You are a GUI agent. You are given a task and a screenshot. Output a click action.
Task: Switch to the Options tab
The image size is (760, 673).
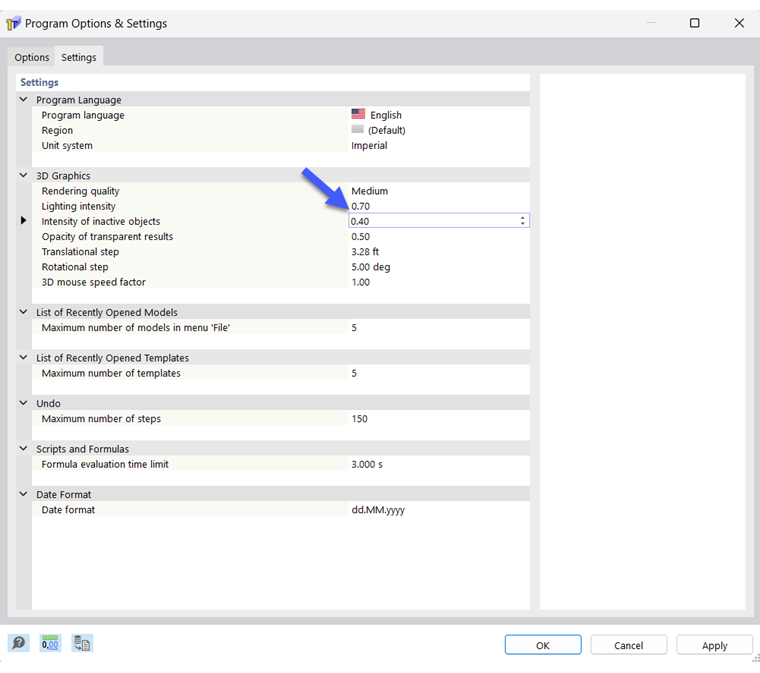coord(32,57)
